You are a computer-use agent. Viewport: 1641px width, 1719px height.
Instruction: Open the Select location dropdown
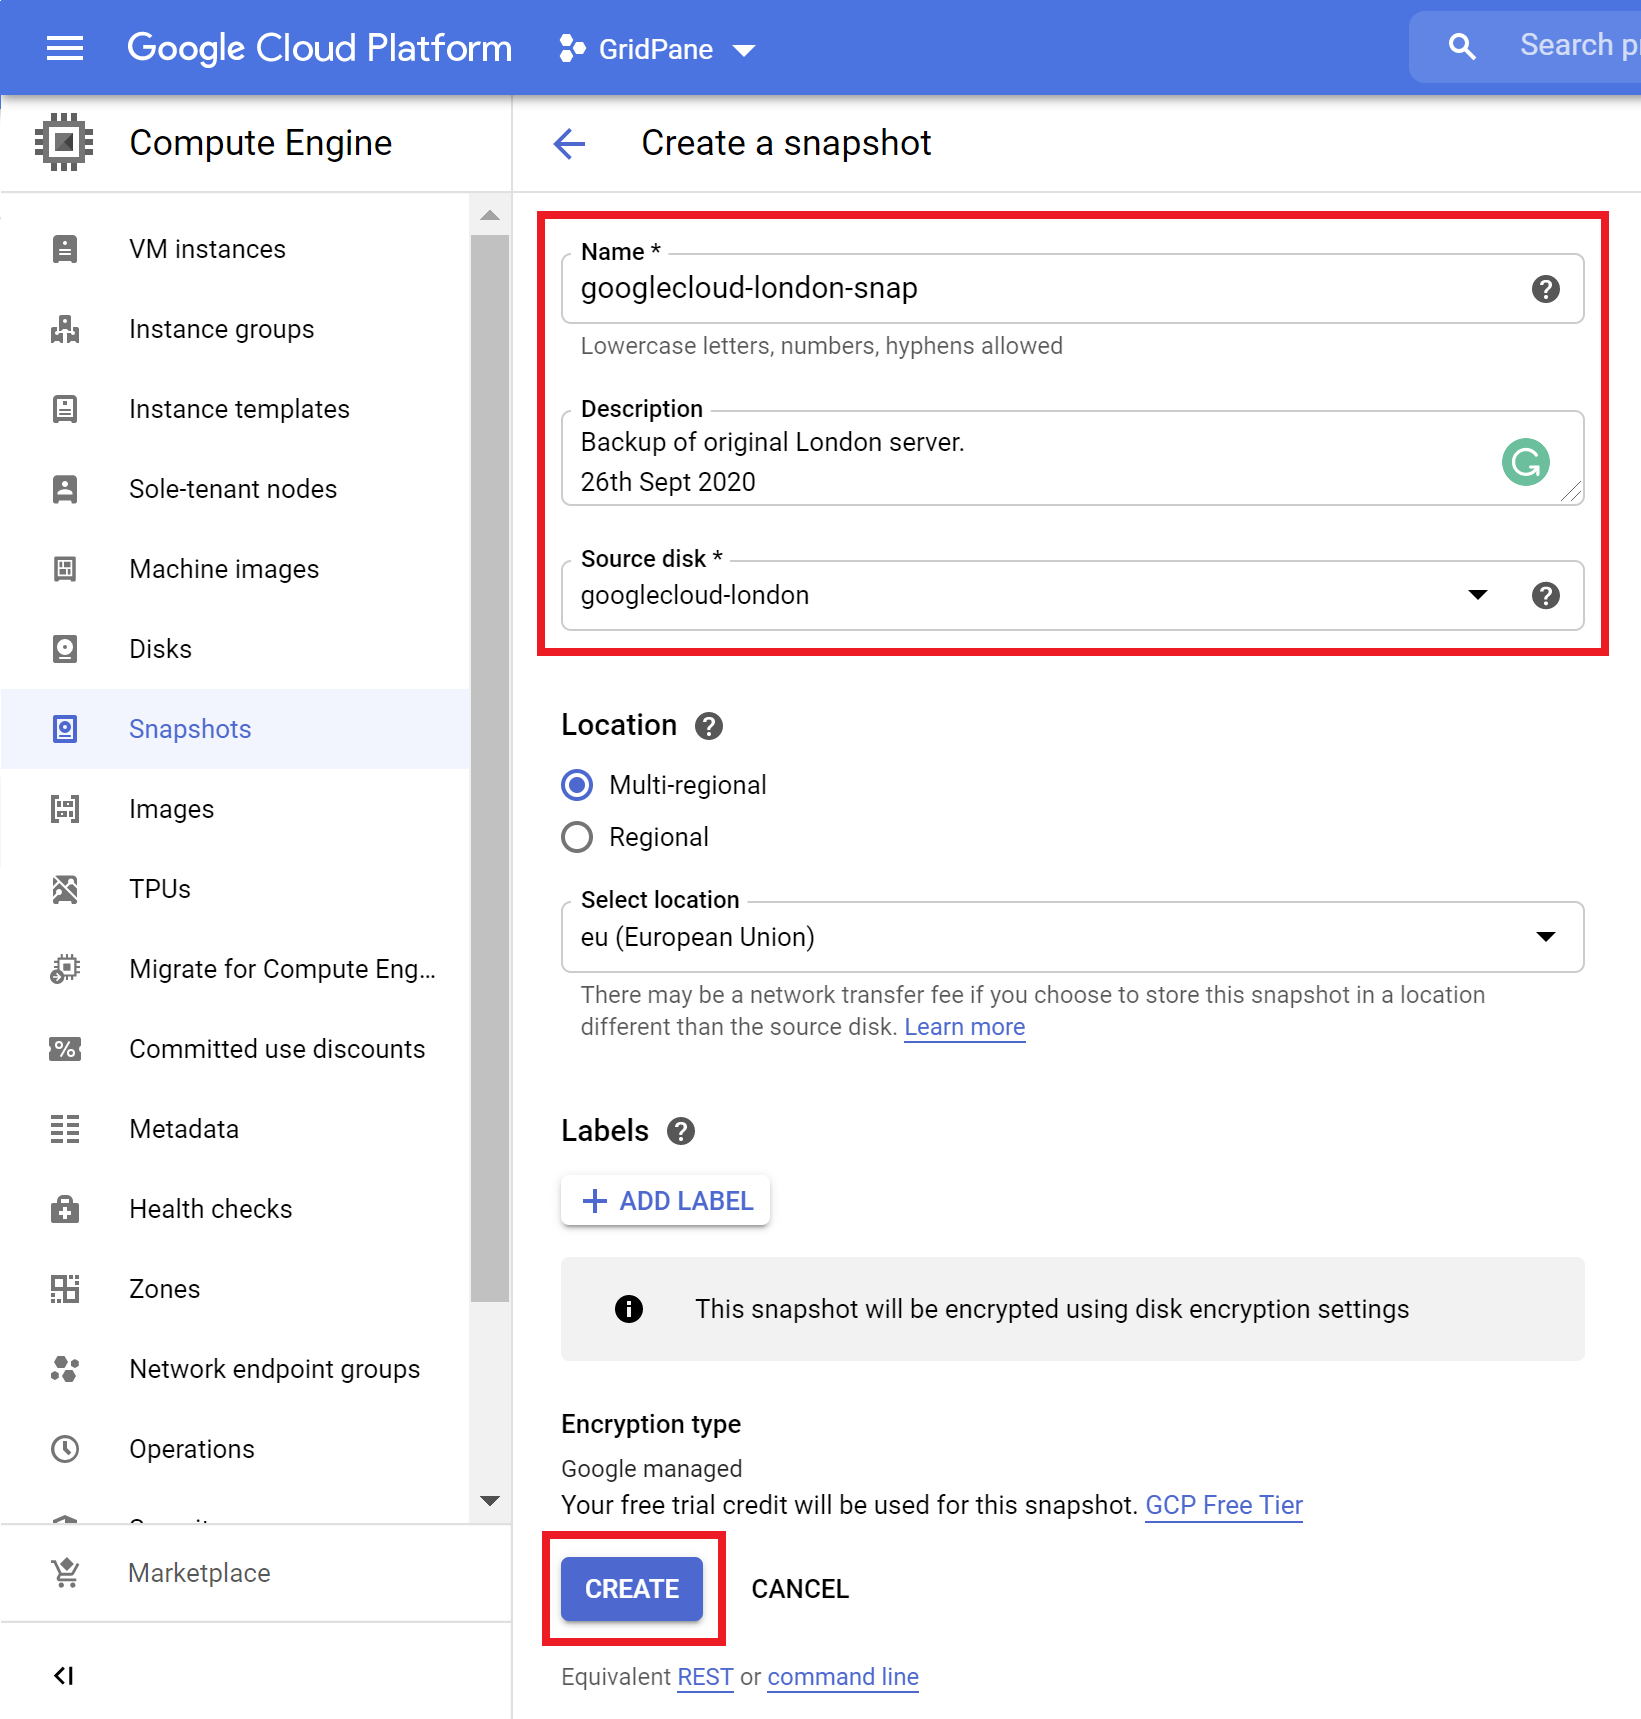click(1072, 937)
